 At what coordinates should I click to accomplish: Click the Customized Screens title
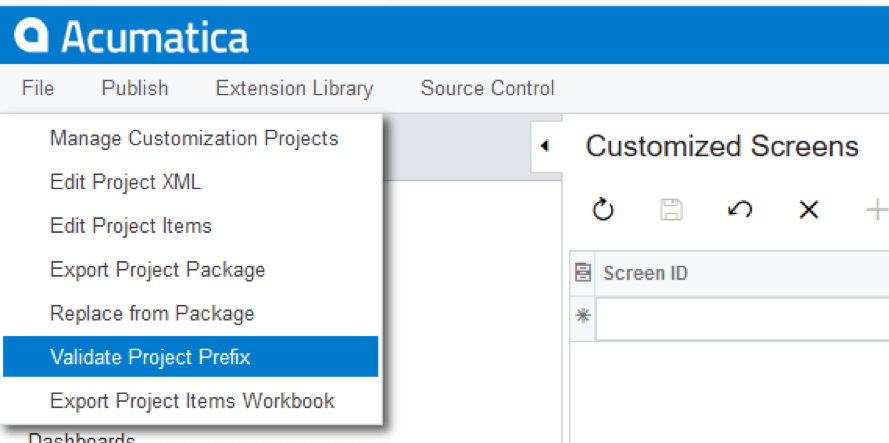point(722,146)
